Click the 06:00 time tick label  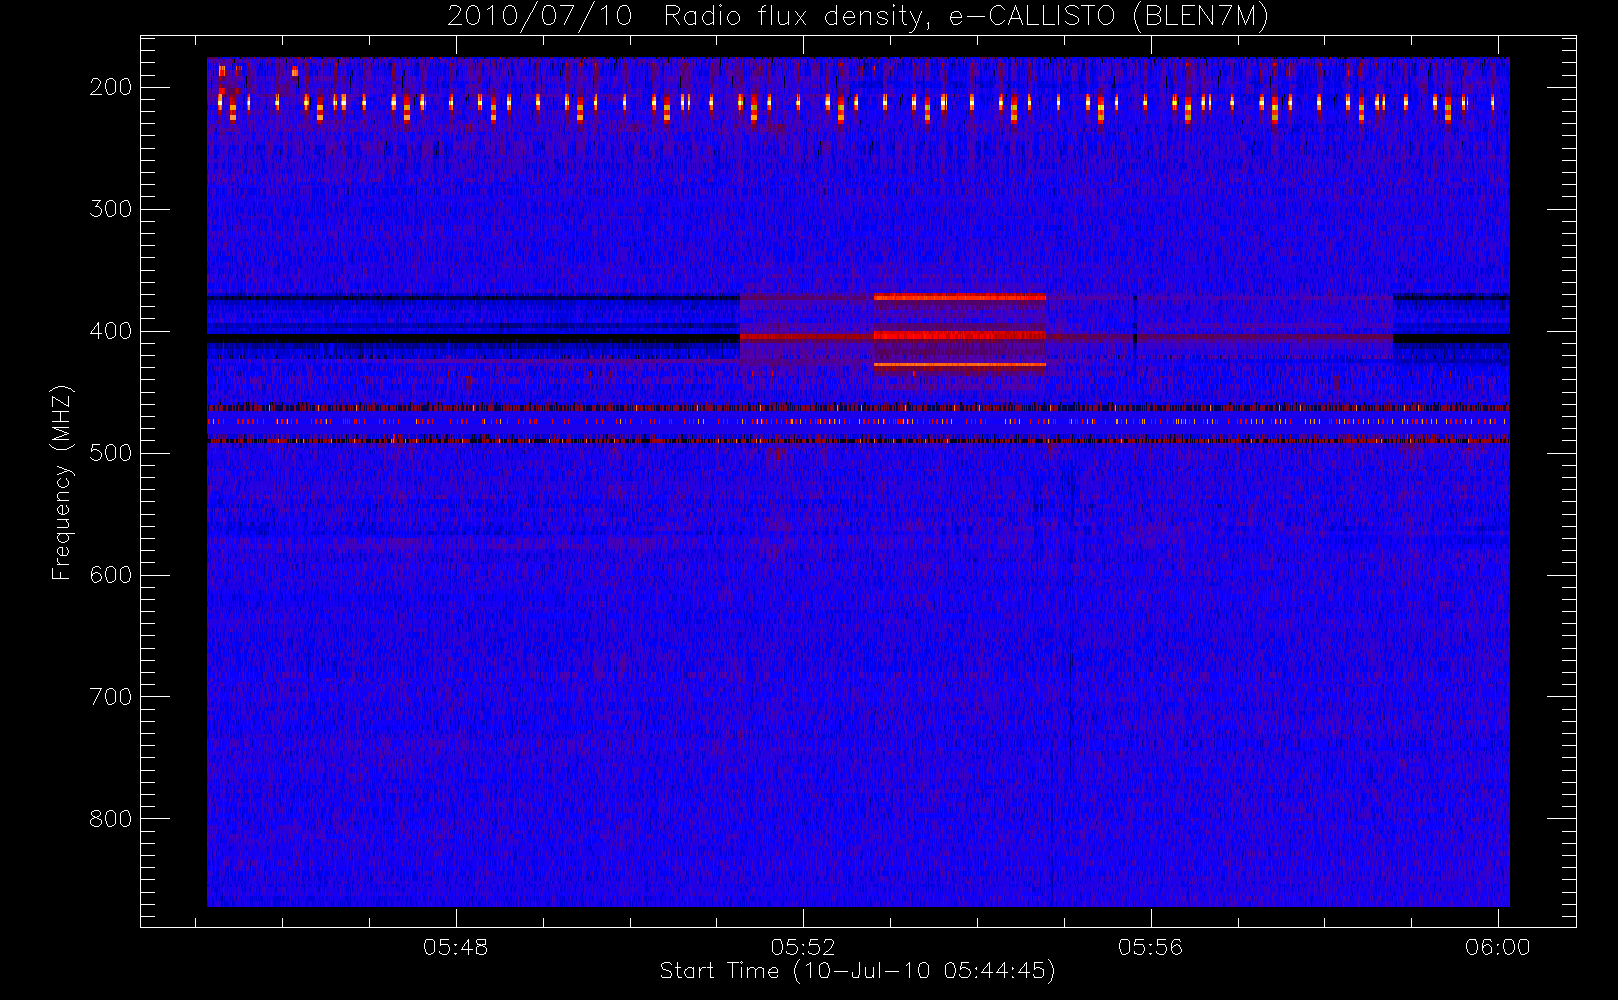pos(1498,947)
